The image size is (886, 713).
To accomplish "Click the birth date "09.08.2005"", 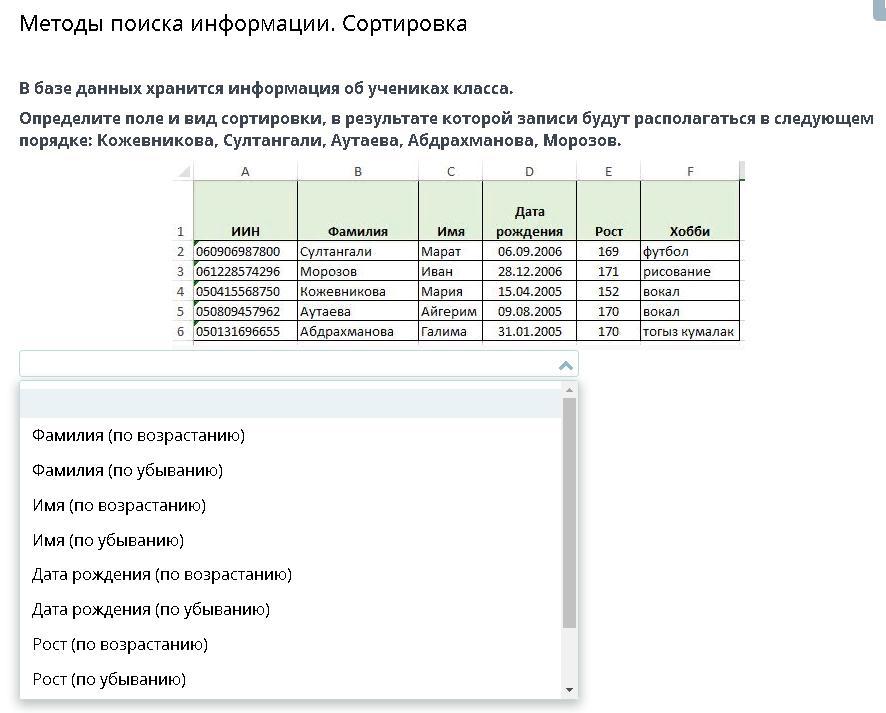I will click(529, 311).
